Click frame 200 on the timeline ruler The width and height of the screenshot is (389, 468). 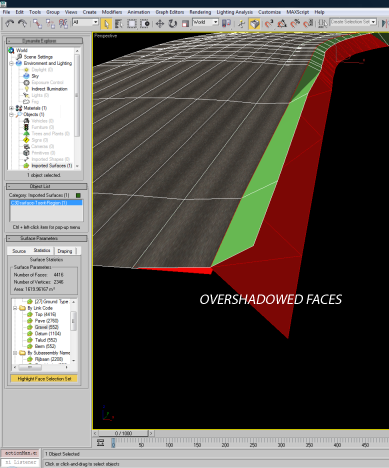click(225, 445)
